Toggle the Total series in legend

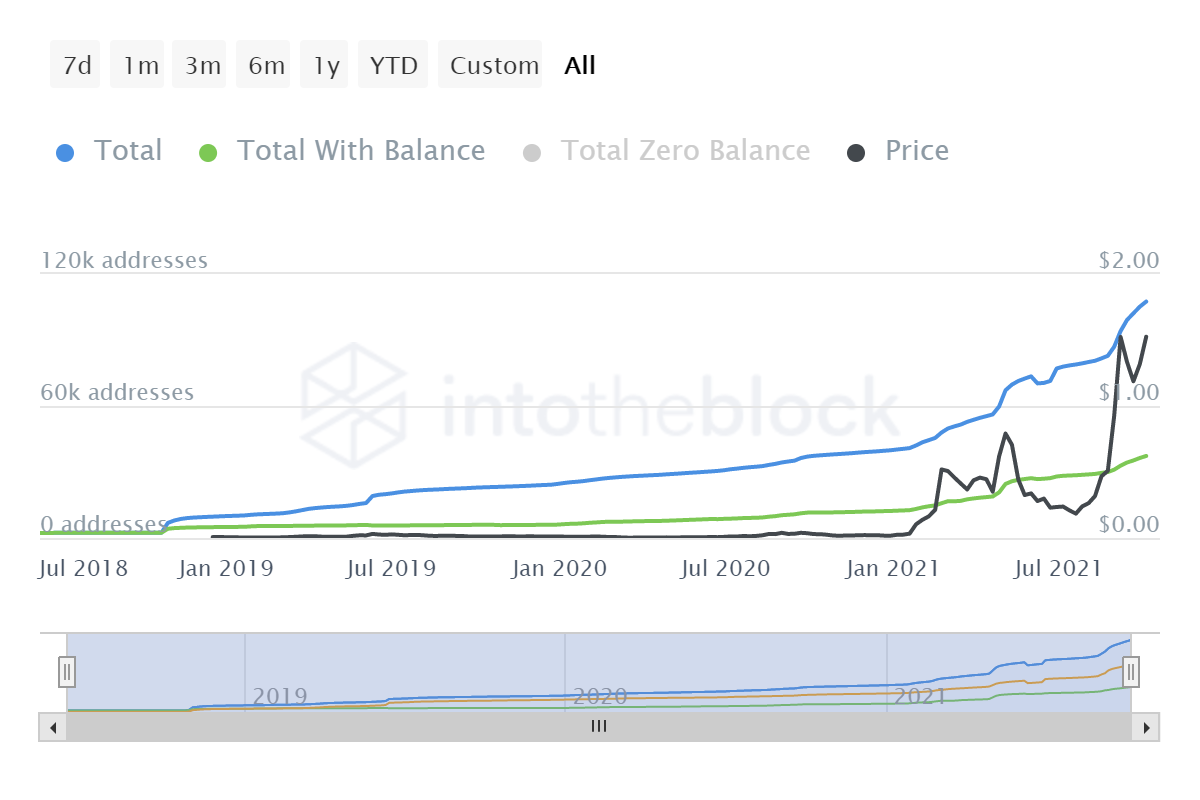[x=127, y=151]
